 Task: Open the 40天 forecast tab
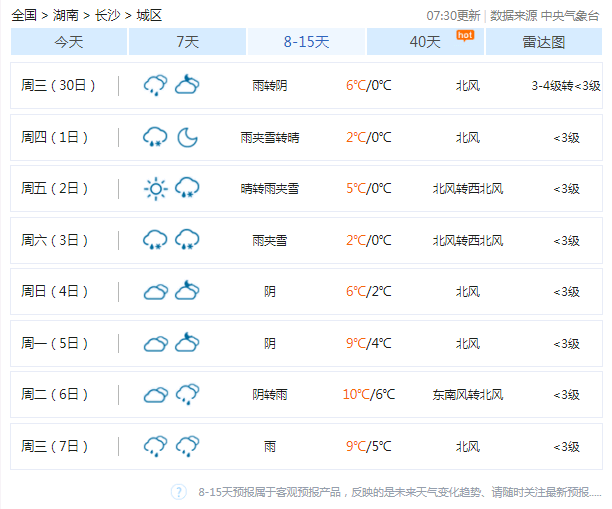coord(425,42)
